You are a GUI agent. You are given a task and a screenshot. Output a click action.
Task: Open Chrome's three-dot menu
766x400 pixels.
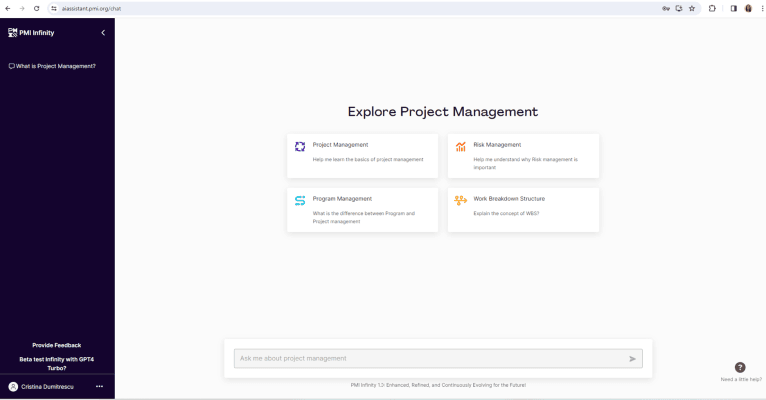[760, 8]
